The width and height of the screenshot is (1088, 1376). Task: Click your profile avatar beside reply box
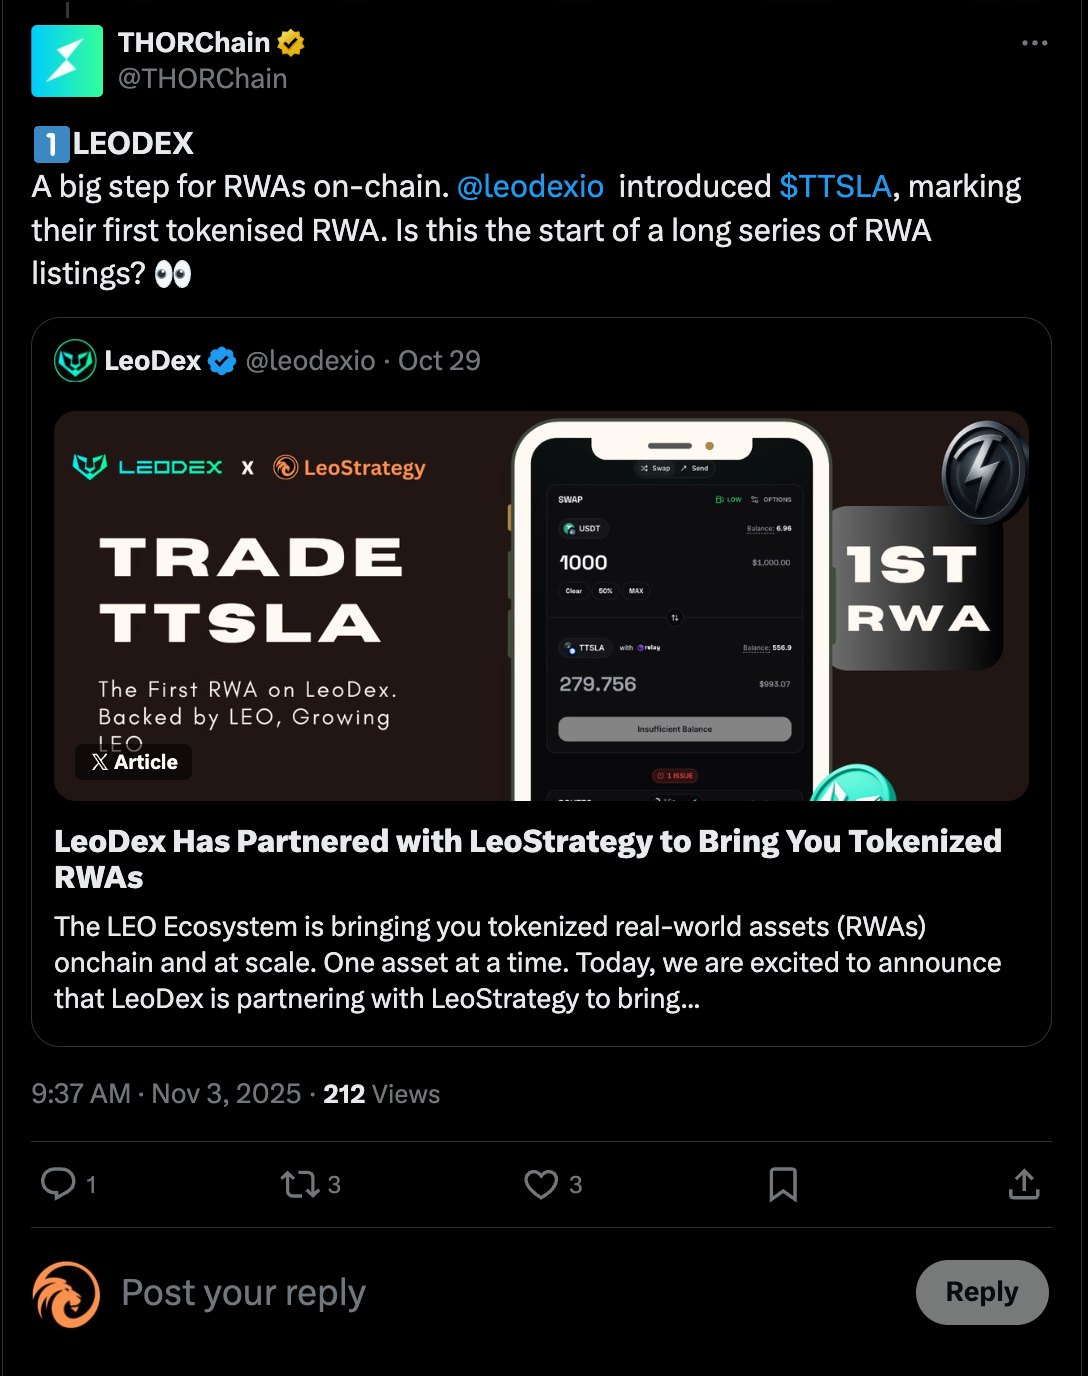click(66, 1294)
